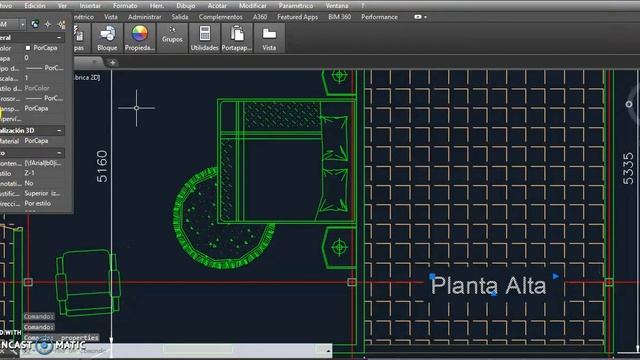Open the Portapapeles clipboard panel

click(x=237, y=38)
